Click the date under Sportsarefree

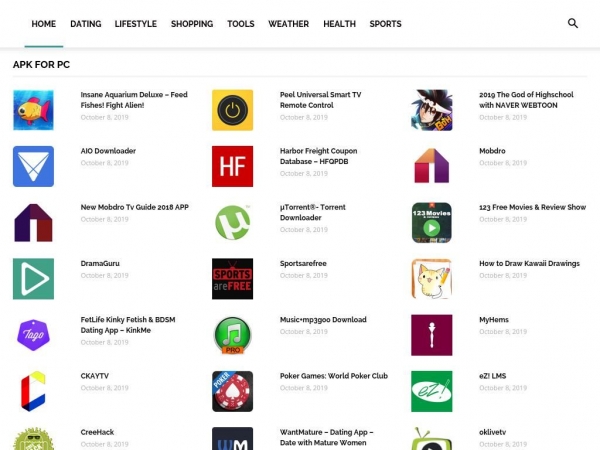point(304,275)
